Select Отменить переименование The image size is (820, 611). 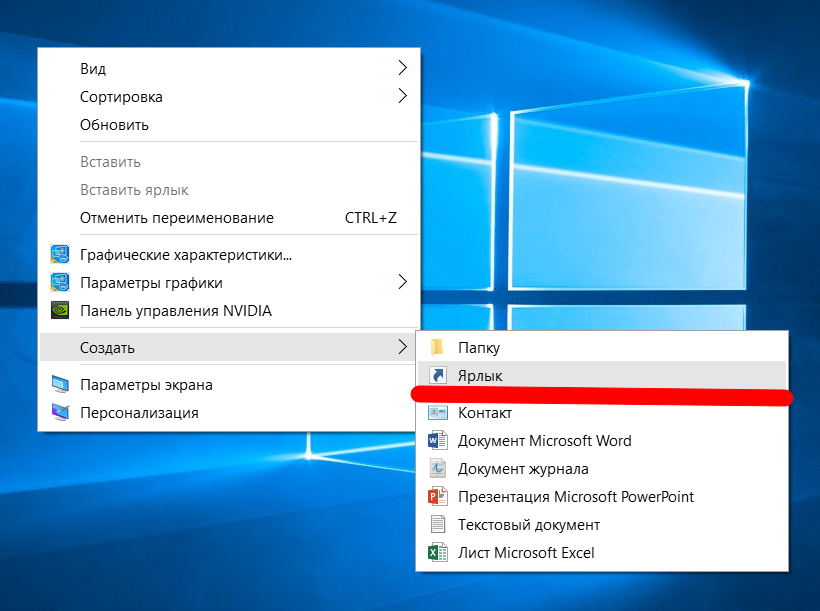coord(229,218)
